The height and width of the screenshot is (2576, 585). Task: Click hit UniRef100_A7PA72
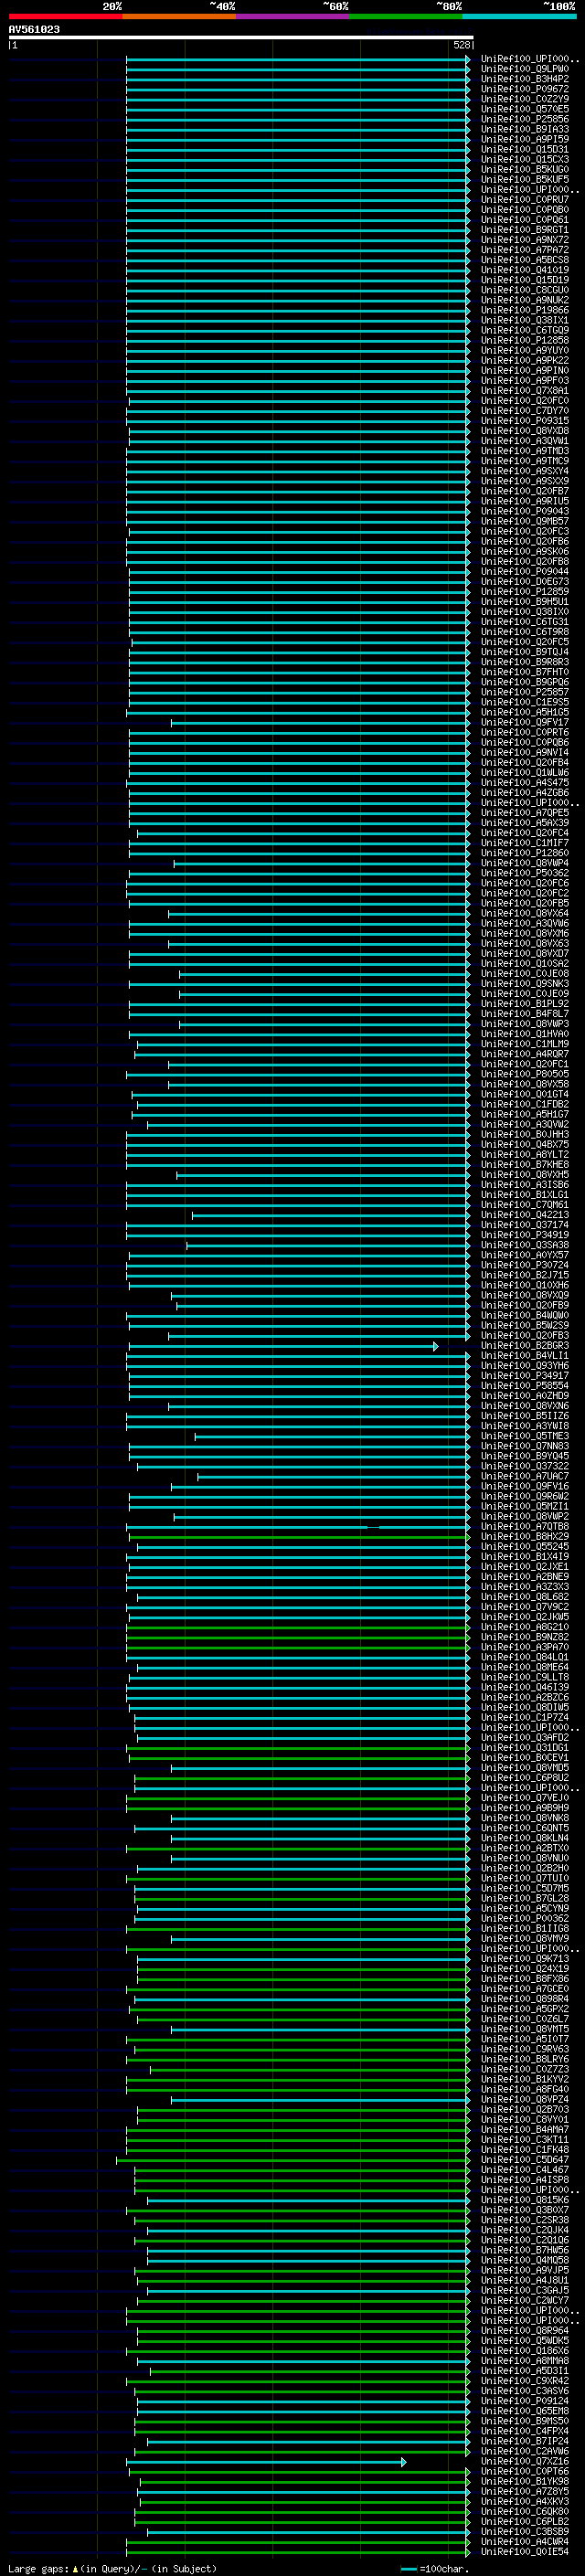click(x=525, y=250)
